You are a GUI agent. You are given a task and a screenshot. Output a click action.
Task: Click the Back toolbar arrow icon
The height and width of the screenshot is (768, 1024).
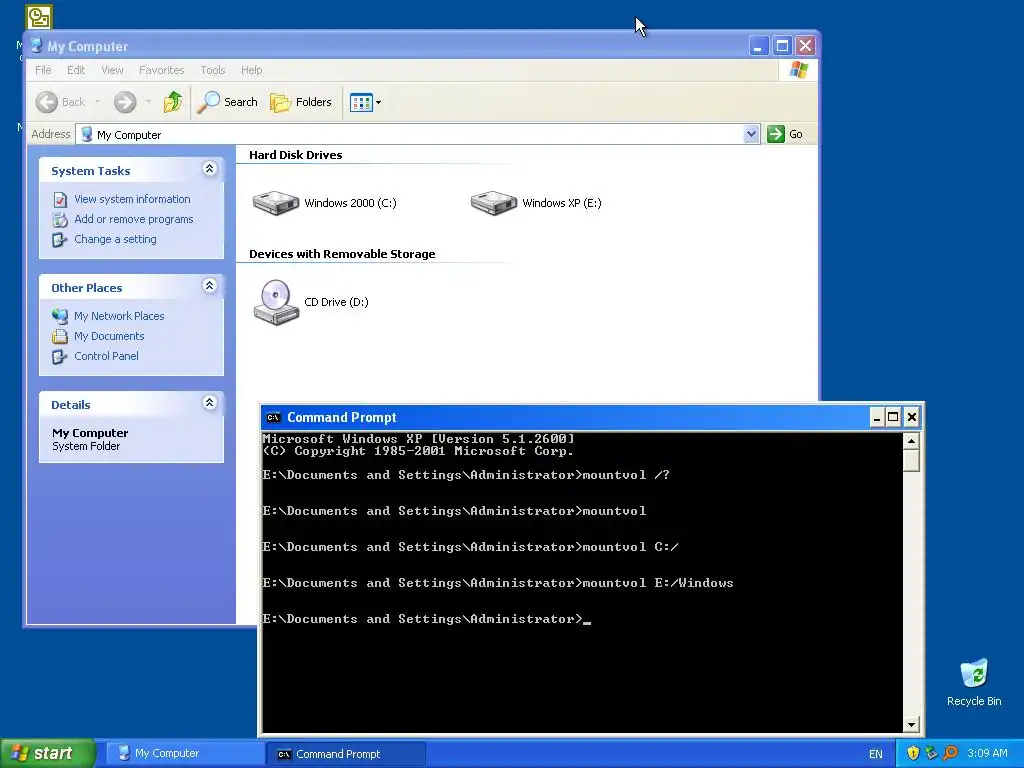click(x=46, y=102)
